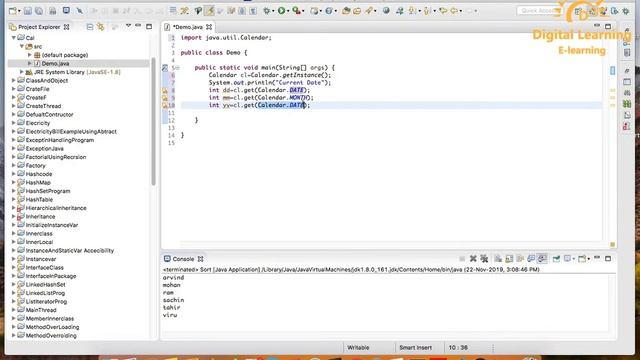
Task: Open the New wizard dropdown arrow
Action: click(x=19, y=11)
